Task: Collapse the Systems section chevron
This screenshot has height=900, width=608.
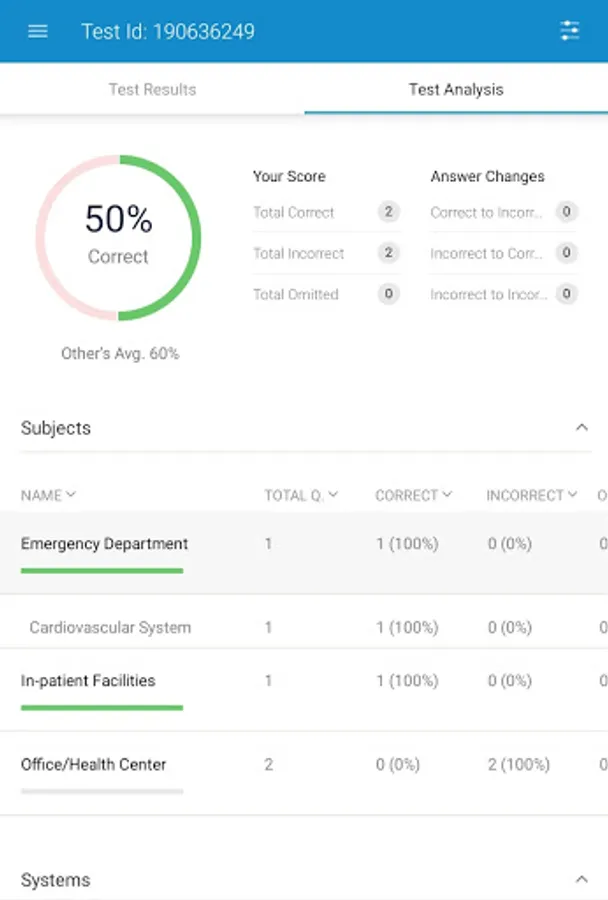Action: tap(581, 880)
